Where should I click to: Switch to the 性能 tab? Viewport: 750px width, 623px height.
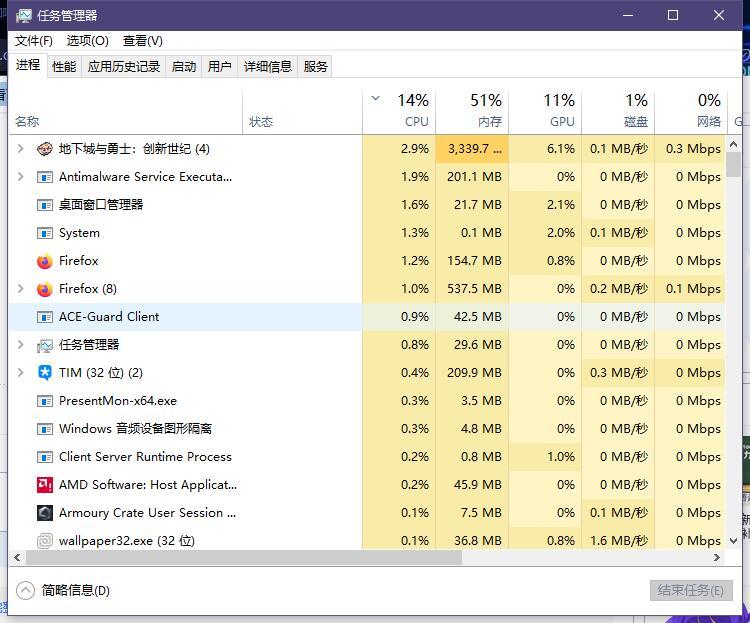(64, 67)
